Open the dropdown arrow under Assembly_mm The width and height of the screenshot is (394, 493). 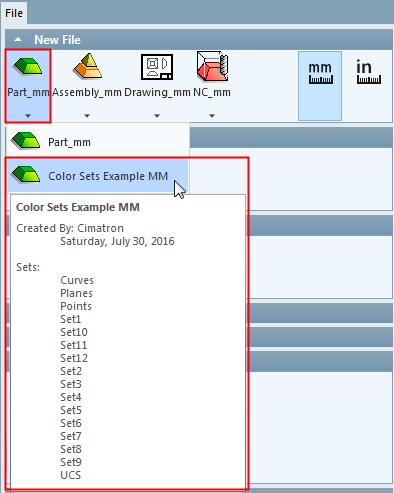tap(87, 116)
